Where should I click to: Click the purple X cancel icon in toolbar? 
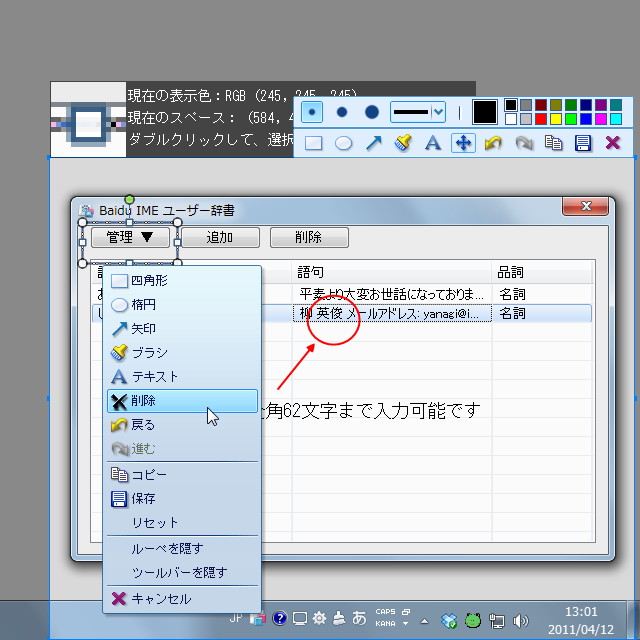coord(613,143)
